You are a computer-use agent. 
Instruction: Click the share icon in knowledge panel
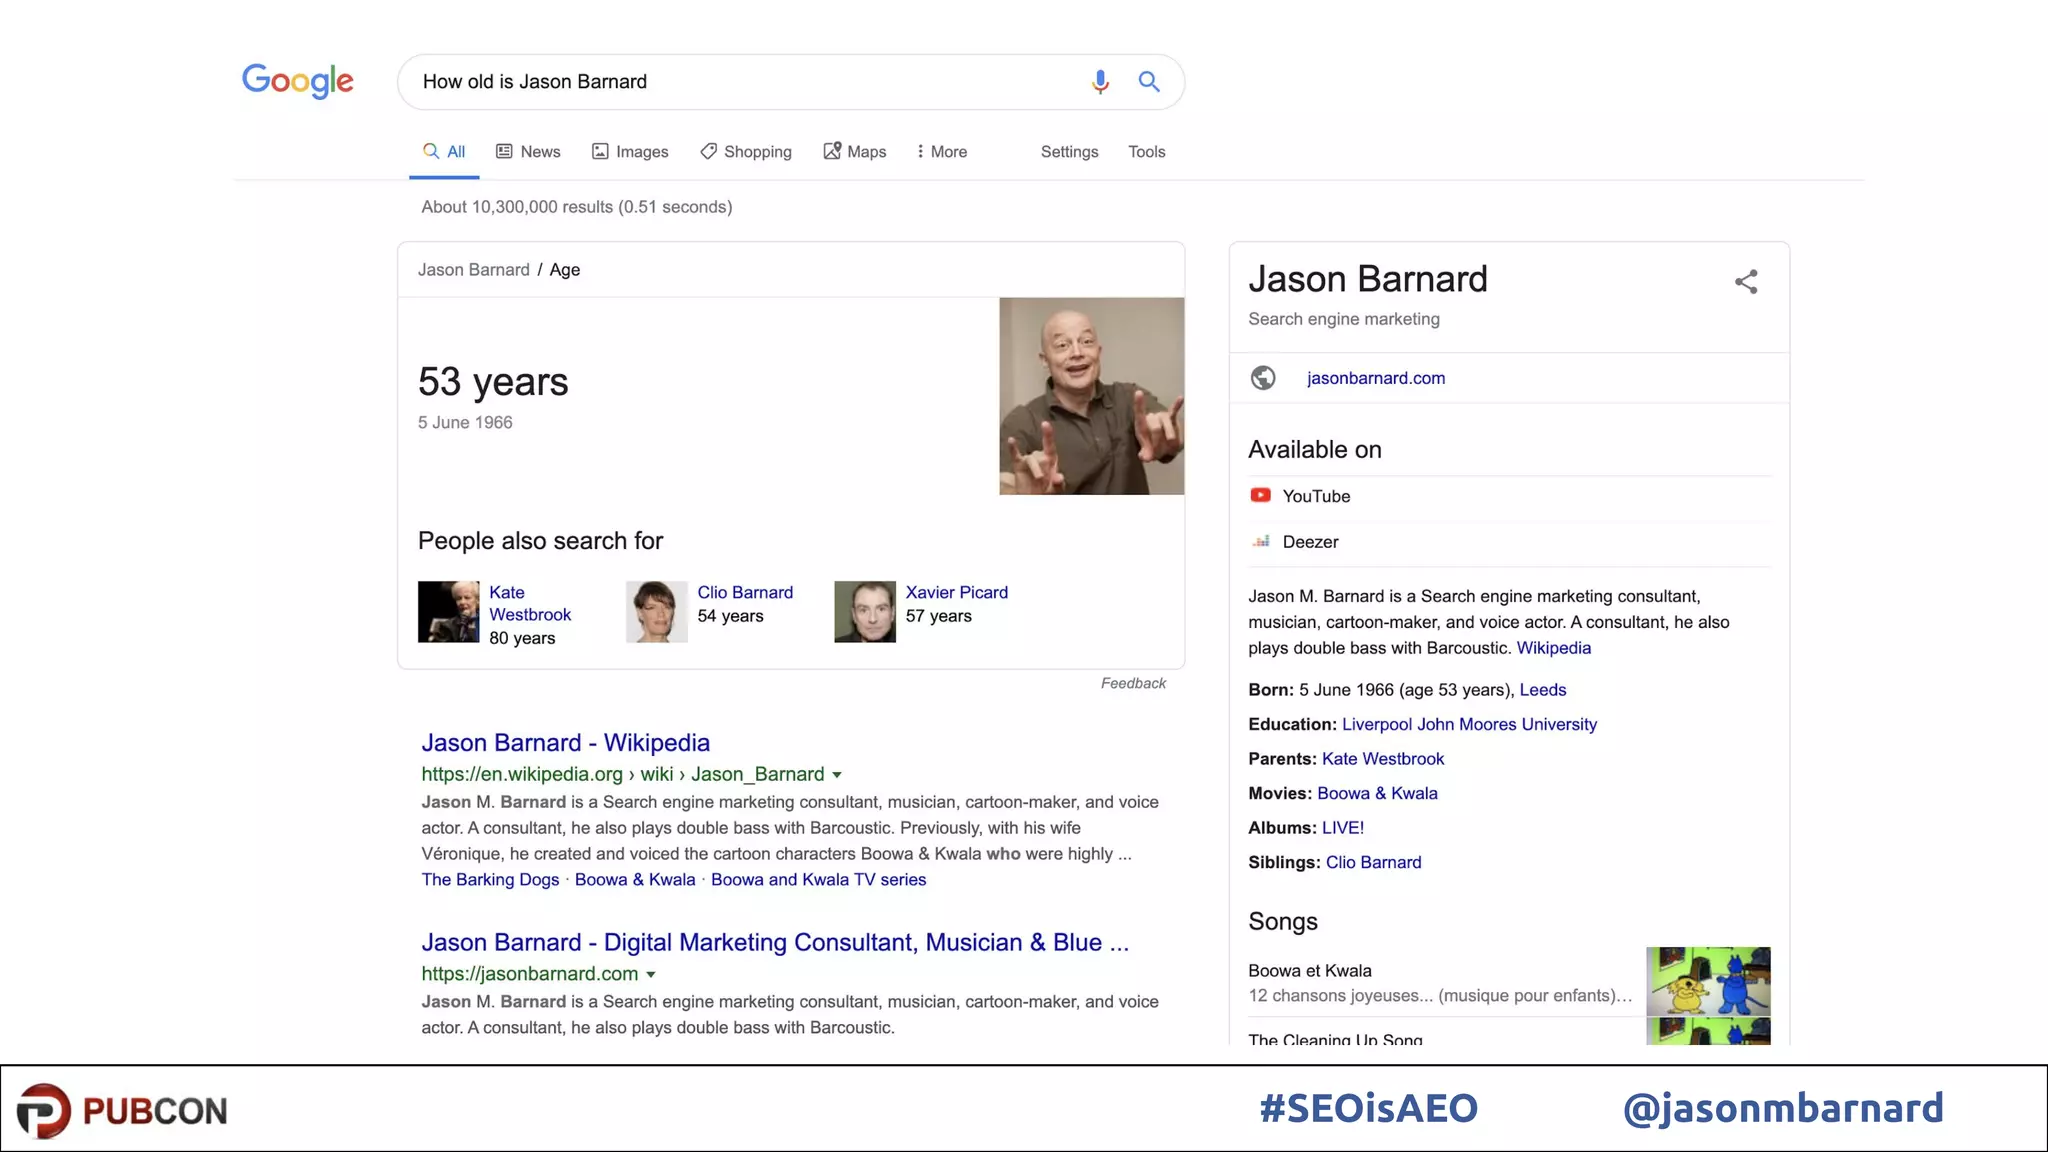coord(1746,282)
